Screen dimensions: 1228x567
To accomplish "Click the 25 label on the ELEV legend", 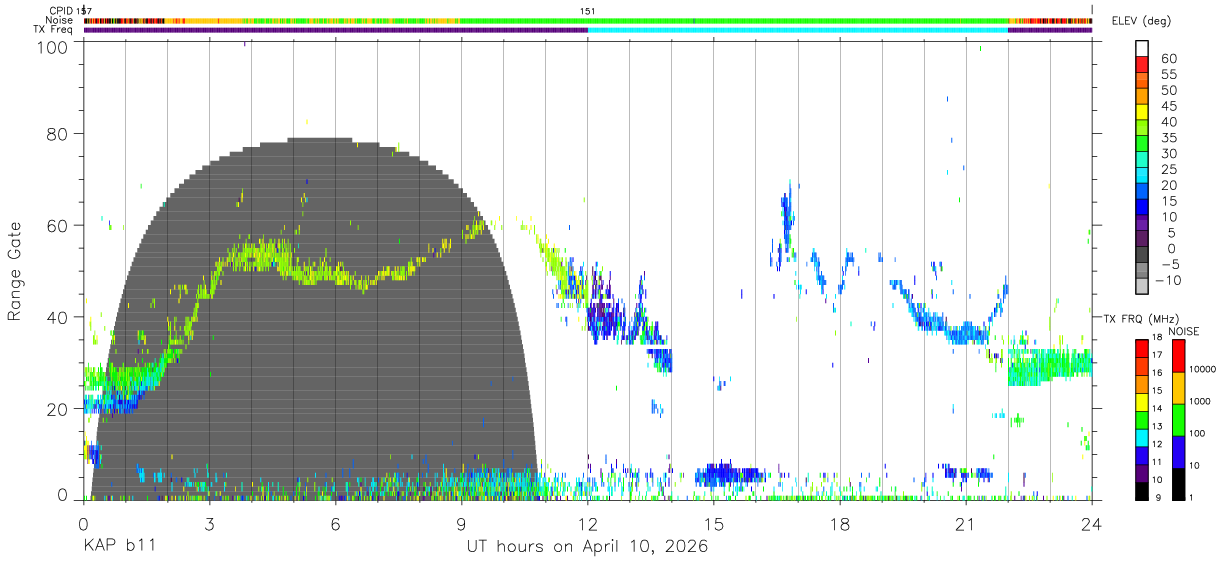I will coord(1167,170).
